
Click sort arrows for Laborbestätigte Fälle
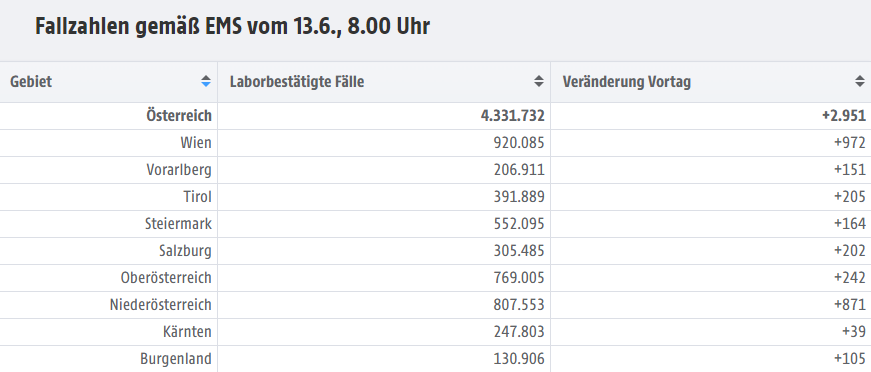pyautogui.click(x=538, y=82)
